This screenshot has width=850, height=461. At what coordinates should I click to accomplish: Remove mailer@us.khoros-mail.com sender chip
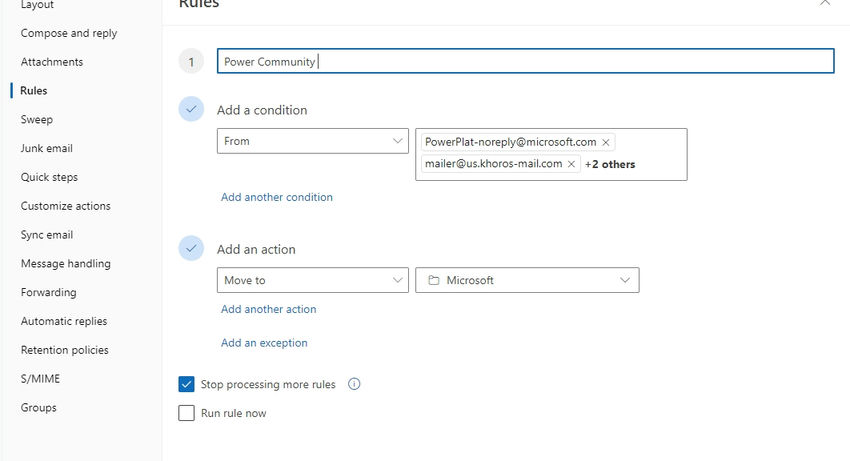click(x=571, y=164)
